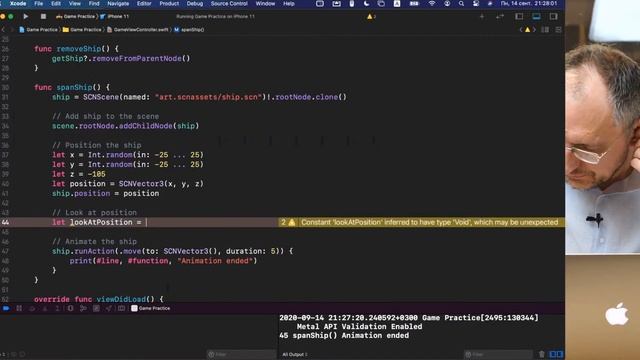The image size is (640, 360).
Task: Click line number 44 in gutter
Action: 5,222
